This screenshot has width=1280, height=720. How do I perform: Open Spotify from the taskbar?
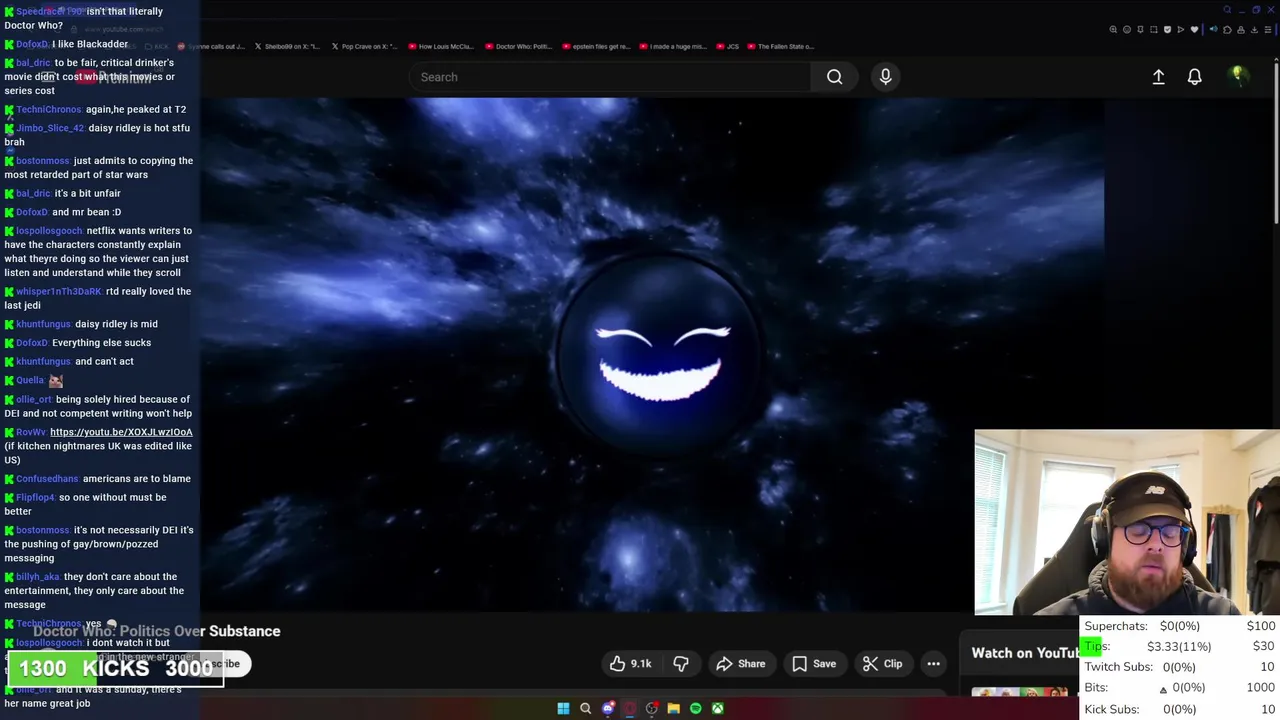click(695, 708)
